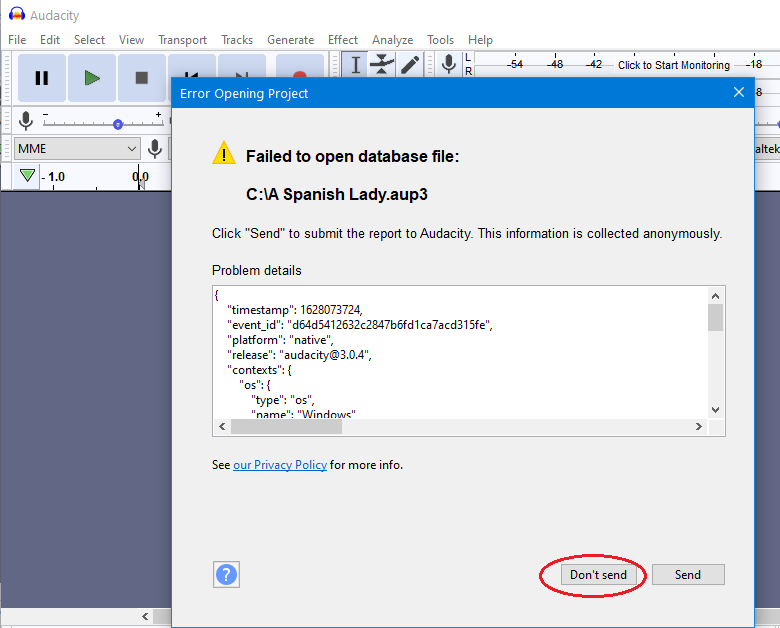Select the Envelope tool
Screen dimensions: 780x628
[382, 65]
